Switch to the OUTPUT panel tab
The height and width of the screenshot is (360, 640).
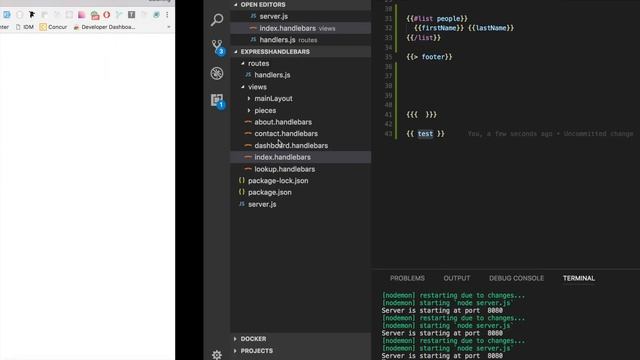pos(457,278)
